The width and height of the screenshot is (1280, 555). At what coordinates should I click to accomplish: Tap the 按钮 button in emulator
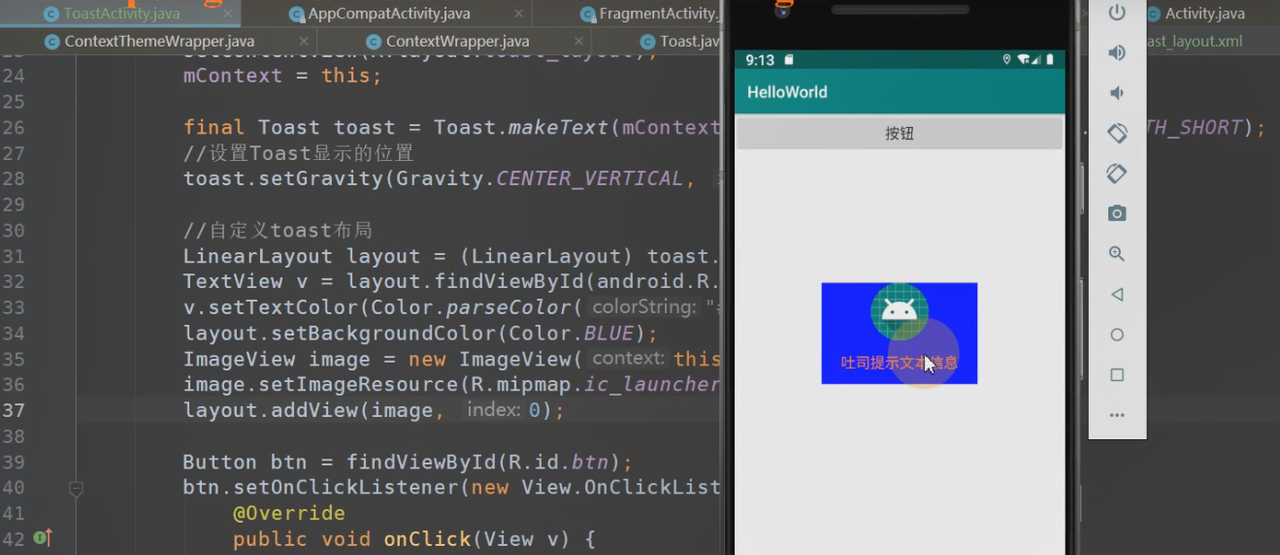tap(899, 133)
